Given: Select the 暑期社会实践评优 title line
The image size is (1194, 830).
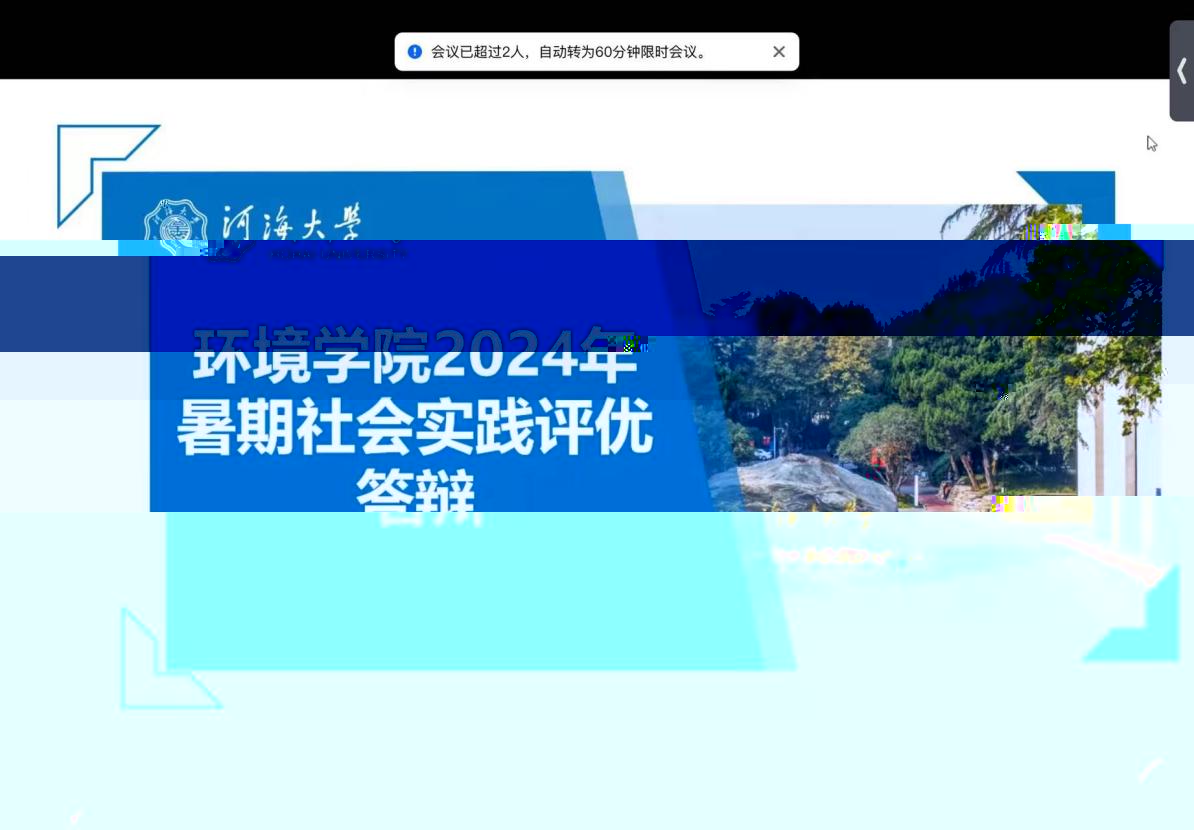Looking at the screenshot, I should [x=415, y=428].
